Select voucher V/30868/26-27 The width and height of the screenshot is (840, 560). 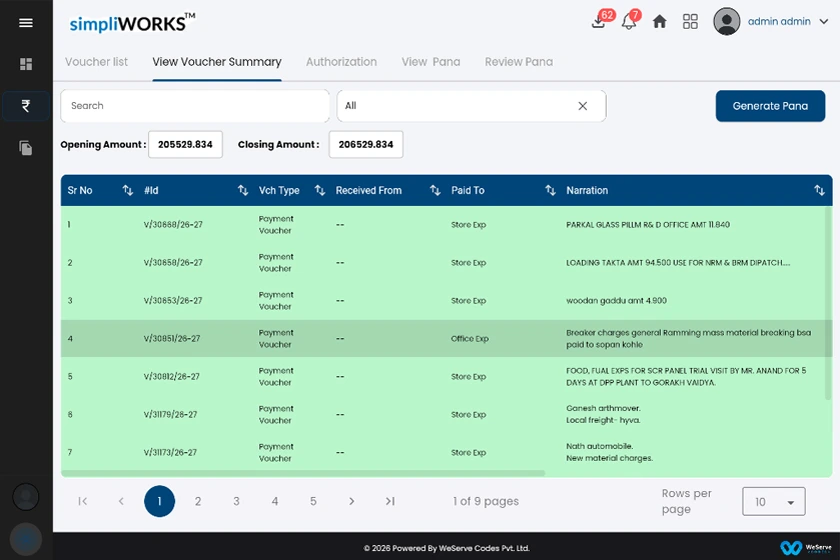pyautogui.click(x=173, y=225)
